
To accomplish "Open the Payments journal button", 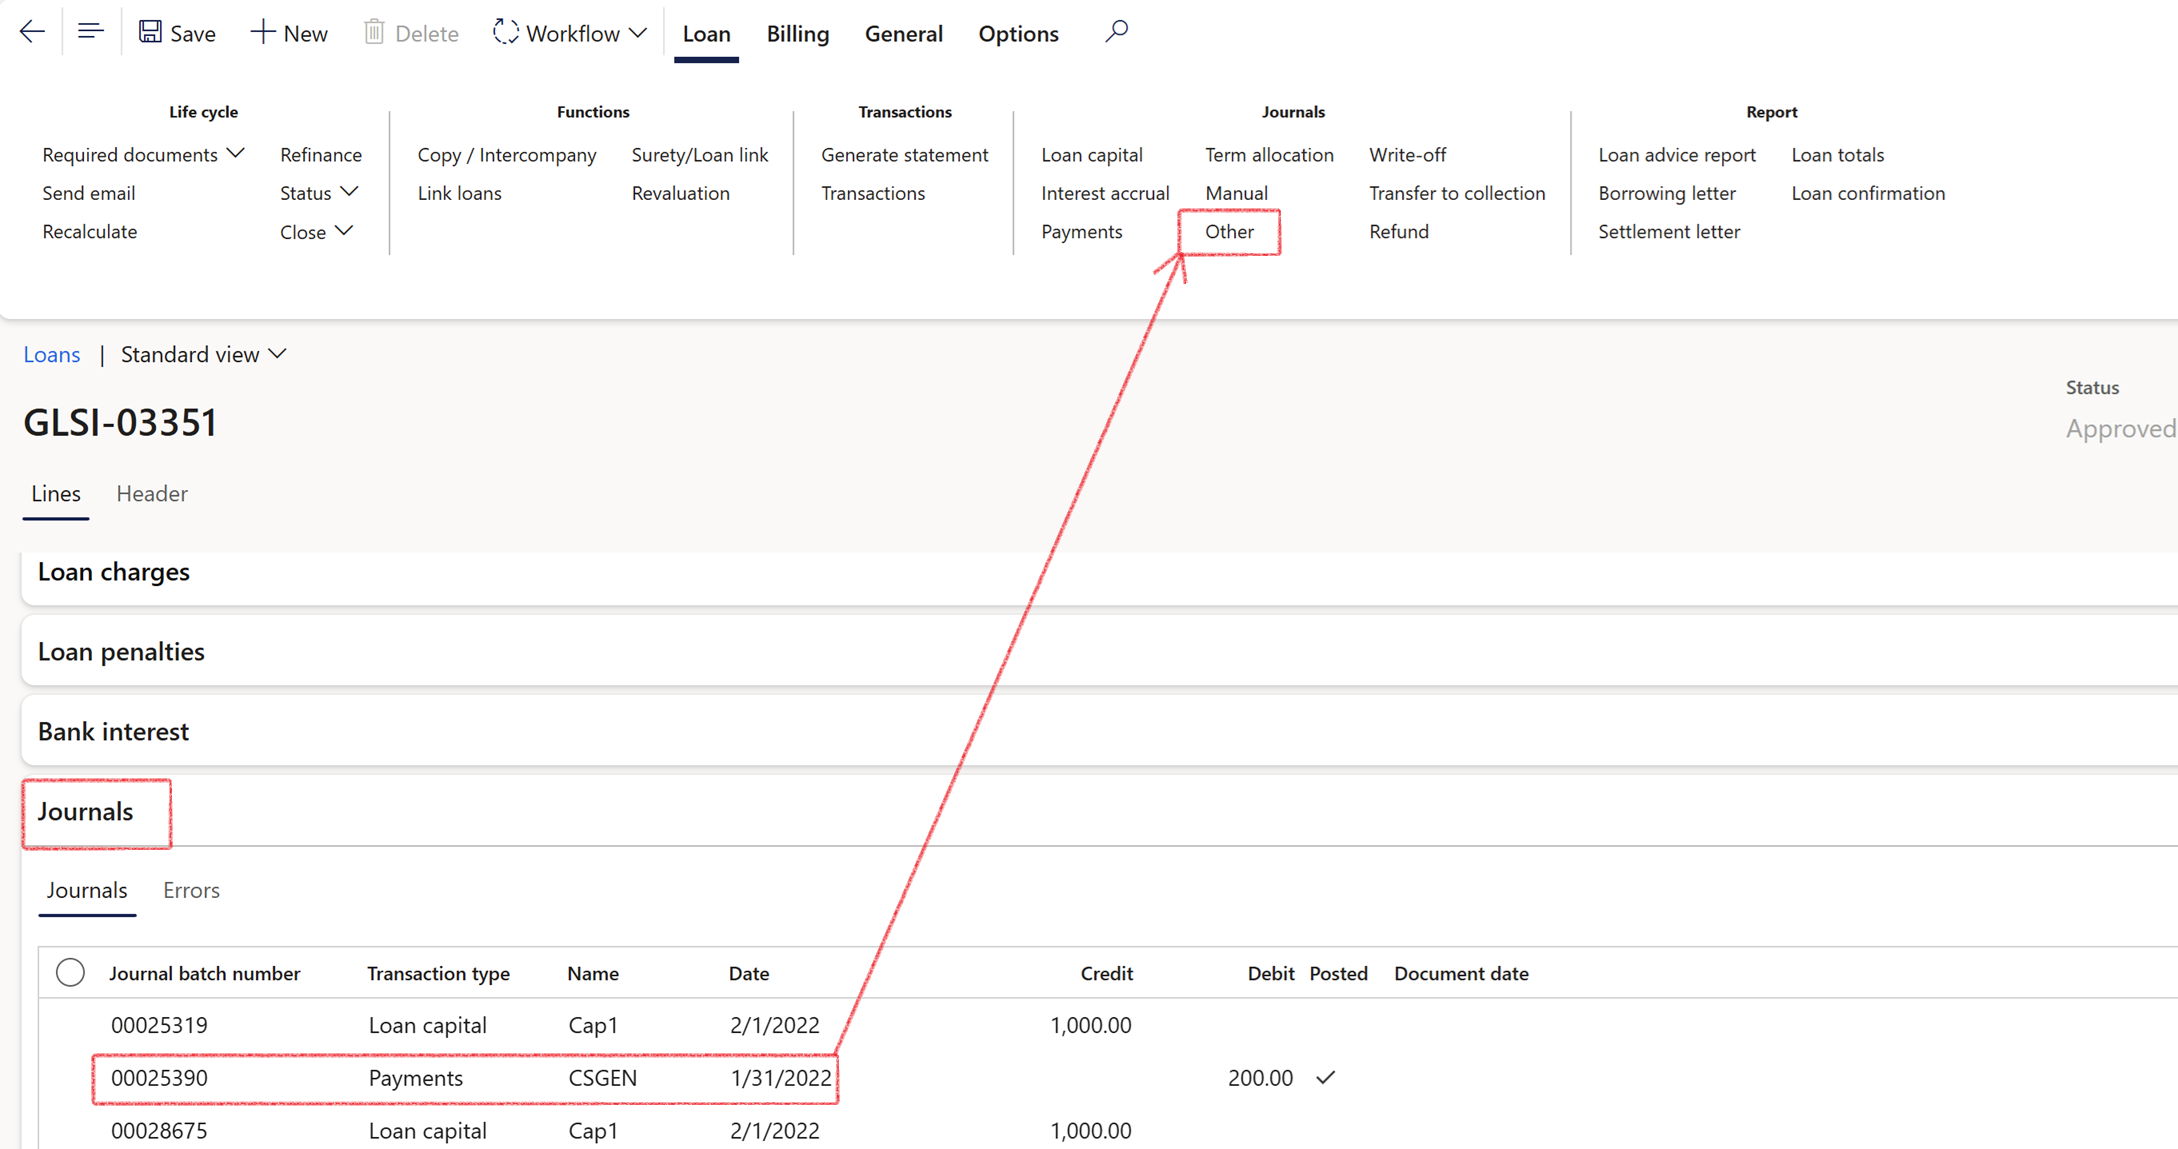I will click(x=1082, y=231).
